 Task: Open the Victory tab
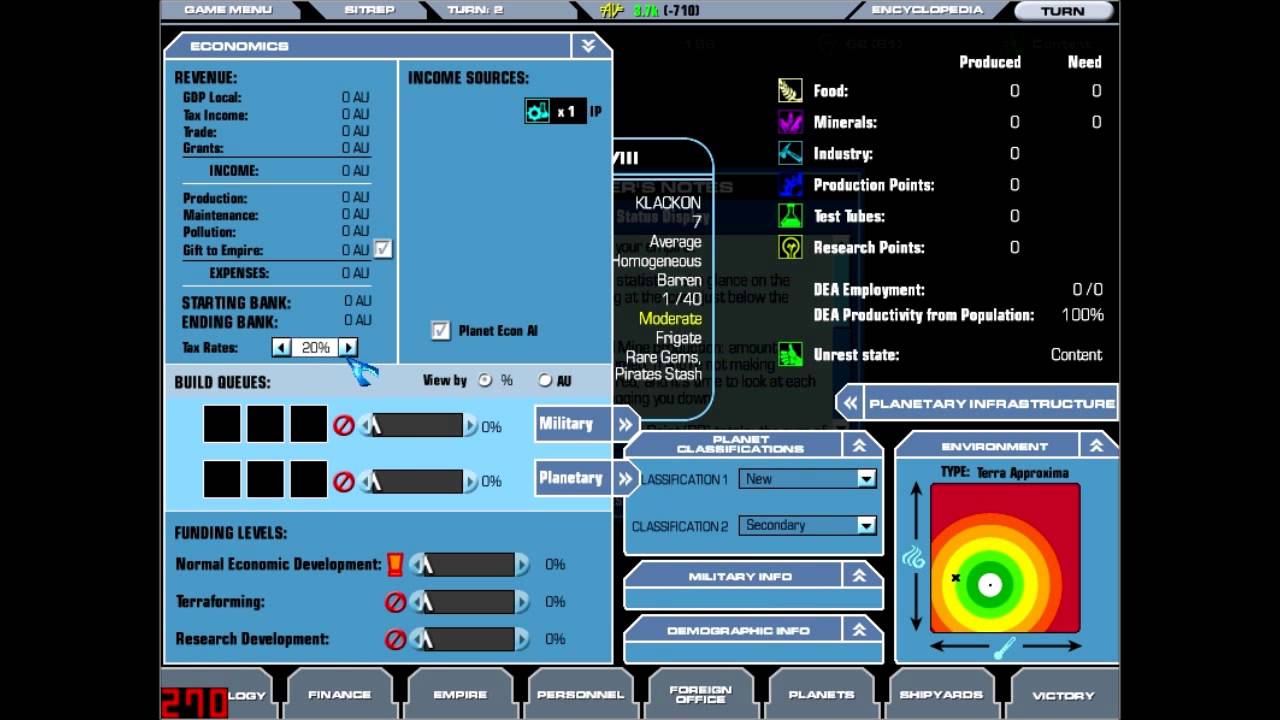(1062, 694)
